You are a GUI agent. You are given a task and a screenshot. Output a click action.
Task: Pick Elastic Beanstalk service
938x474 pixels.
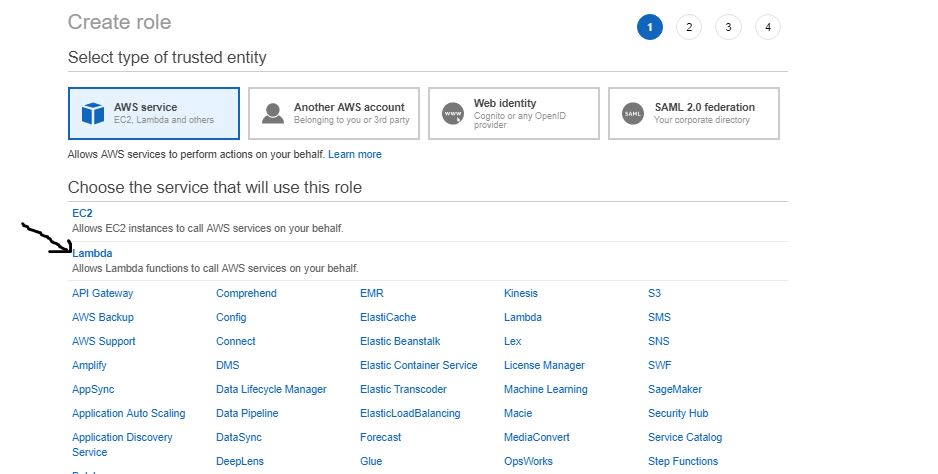pos(400,341)
